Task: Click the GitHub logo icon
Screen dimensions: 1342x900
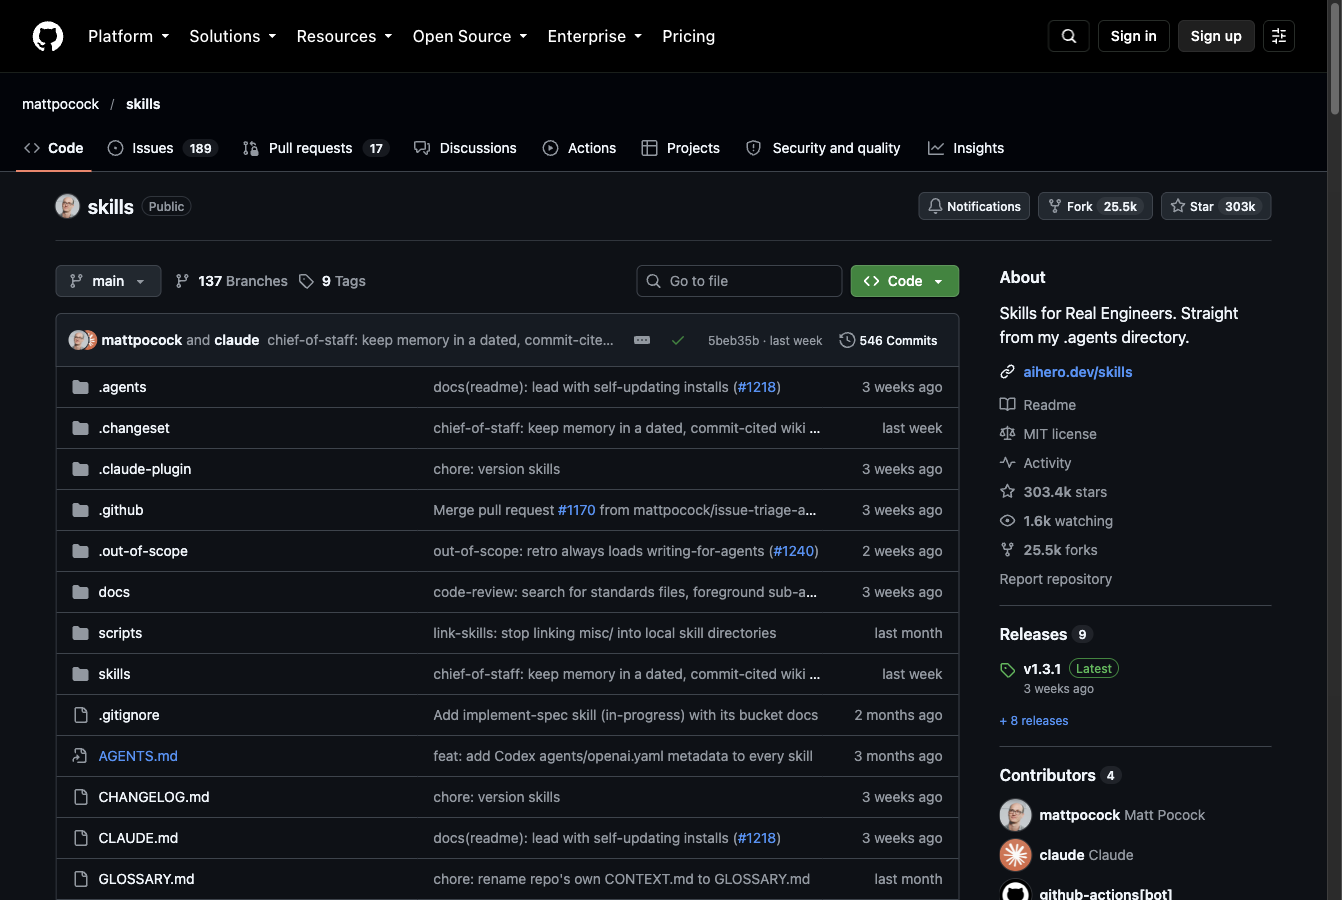Action: (x=48, y=36)
